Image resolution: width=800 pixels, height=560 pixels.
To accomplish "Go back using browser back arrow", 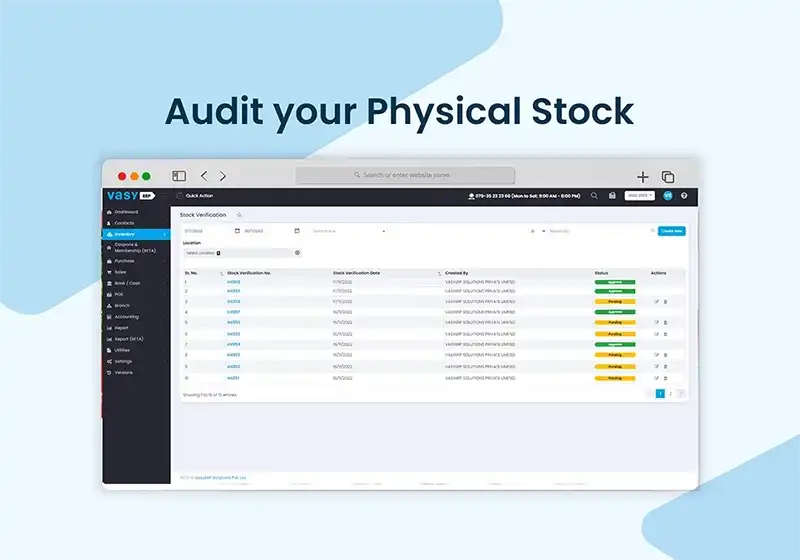I will coord(204,176).
